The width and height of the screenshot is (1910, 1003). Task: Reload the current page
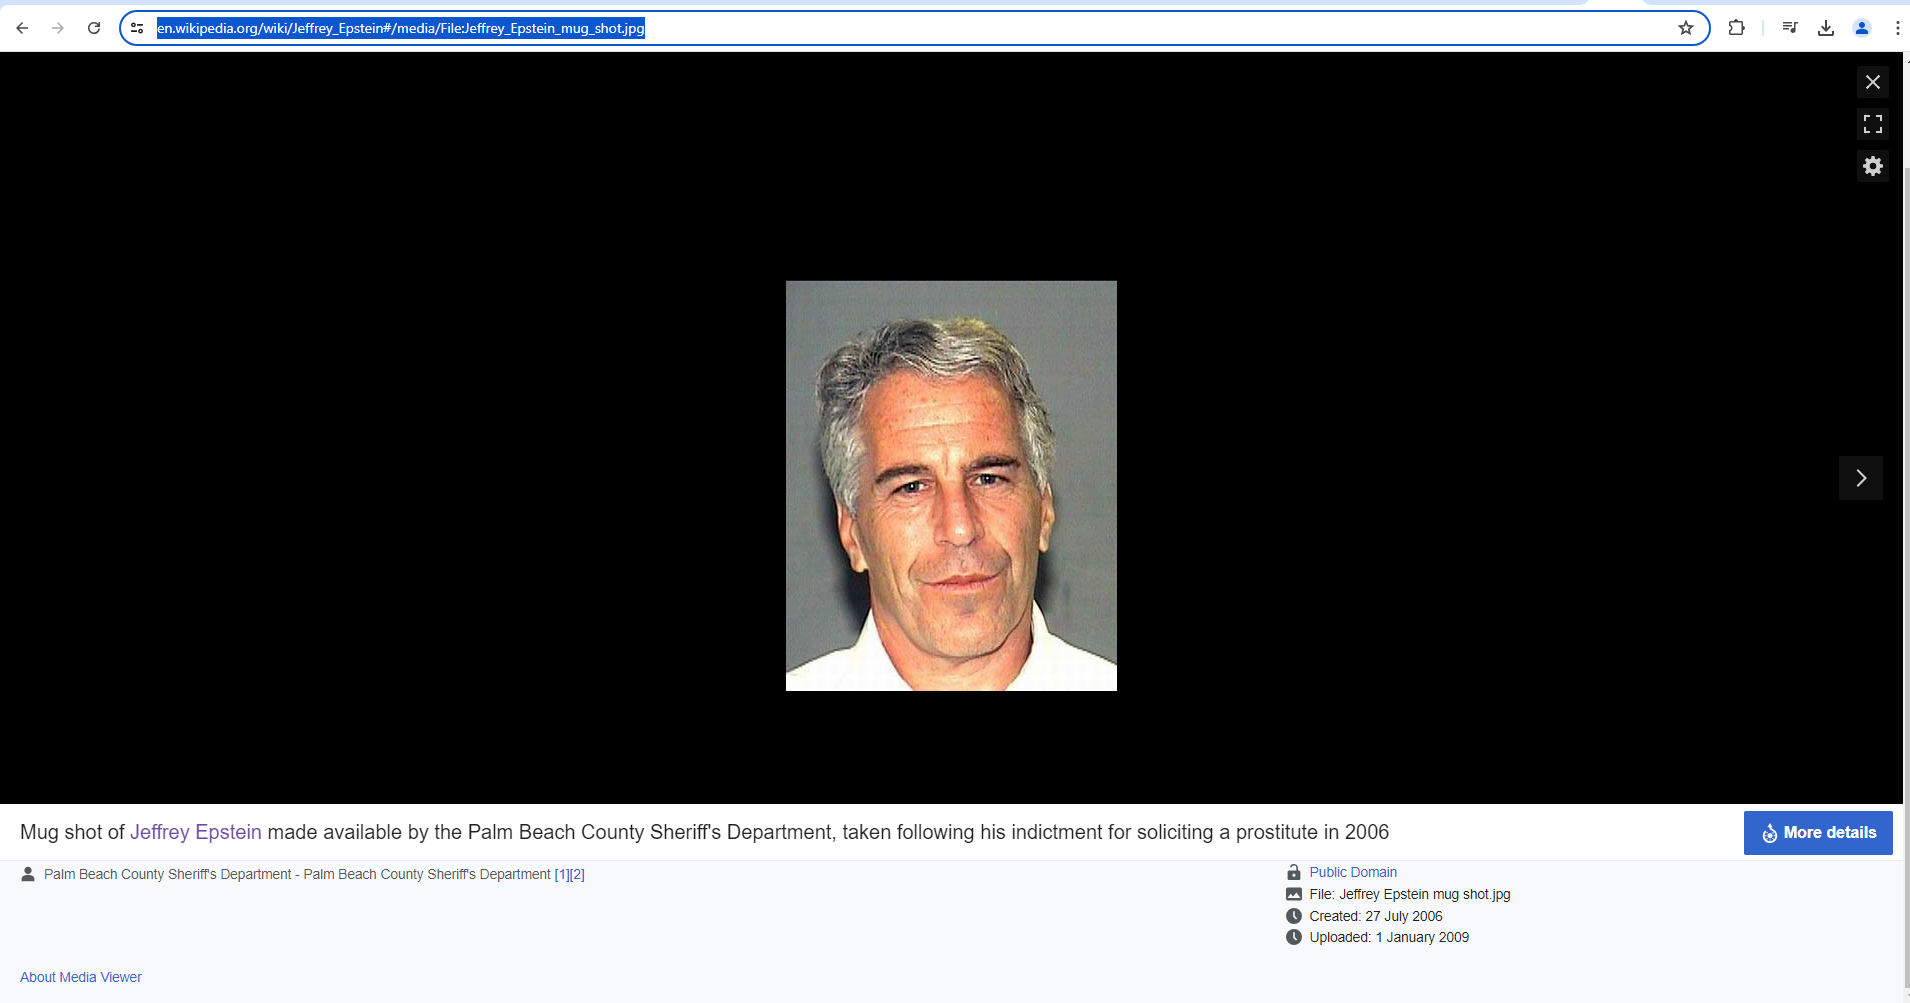pyautogui.click(x=94, y=28)
